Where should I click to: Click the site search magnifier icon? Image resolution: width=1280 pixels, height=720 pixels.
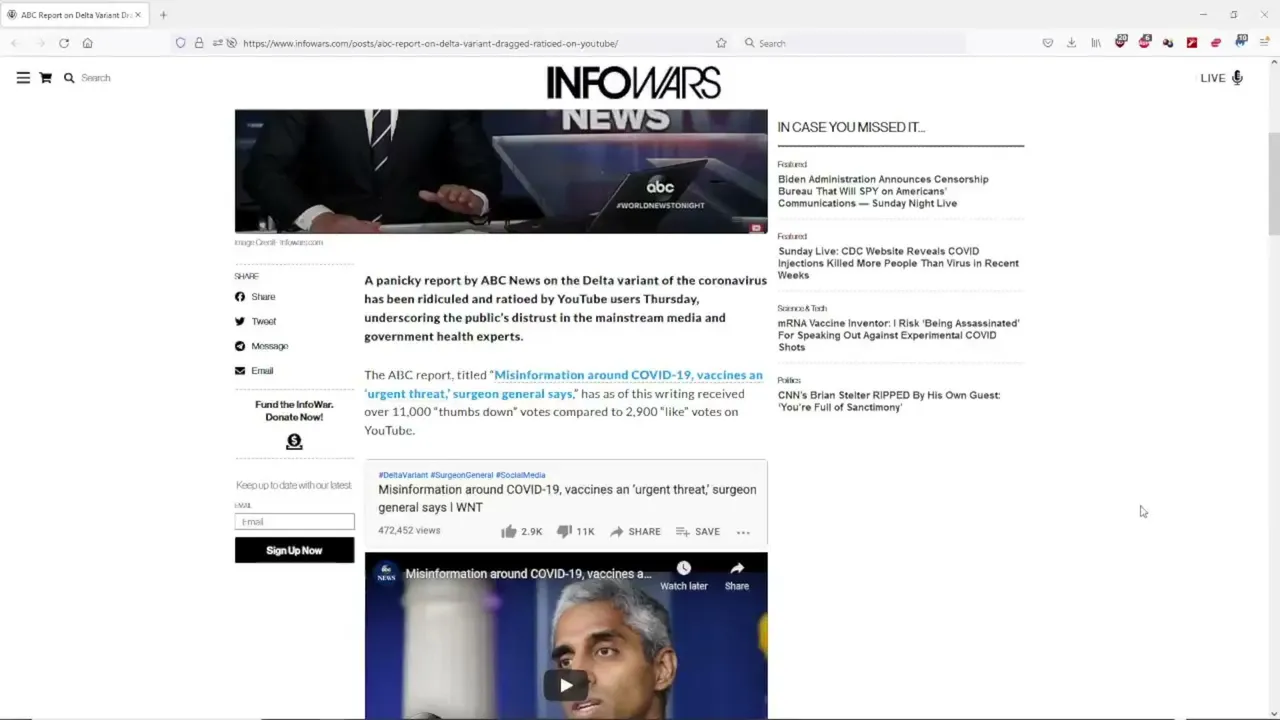pos(69,77)
